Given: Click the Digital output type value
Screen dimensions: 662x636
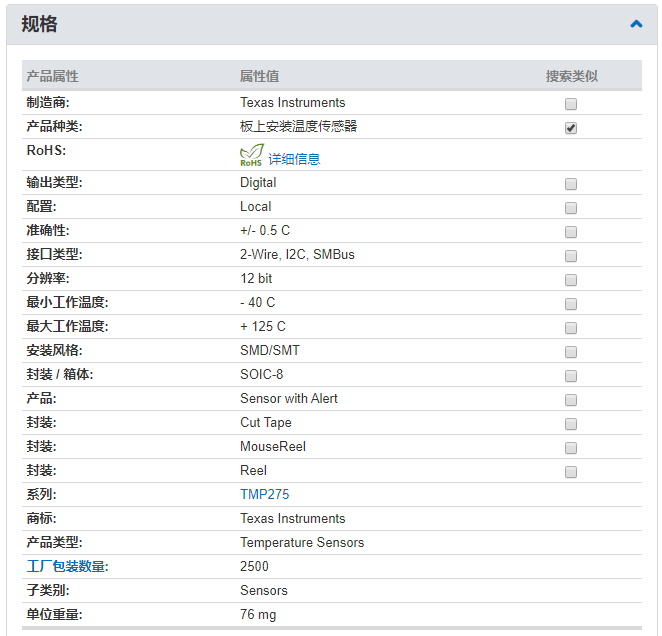Looking at the screenshot, I should 258,182.
